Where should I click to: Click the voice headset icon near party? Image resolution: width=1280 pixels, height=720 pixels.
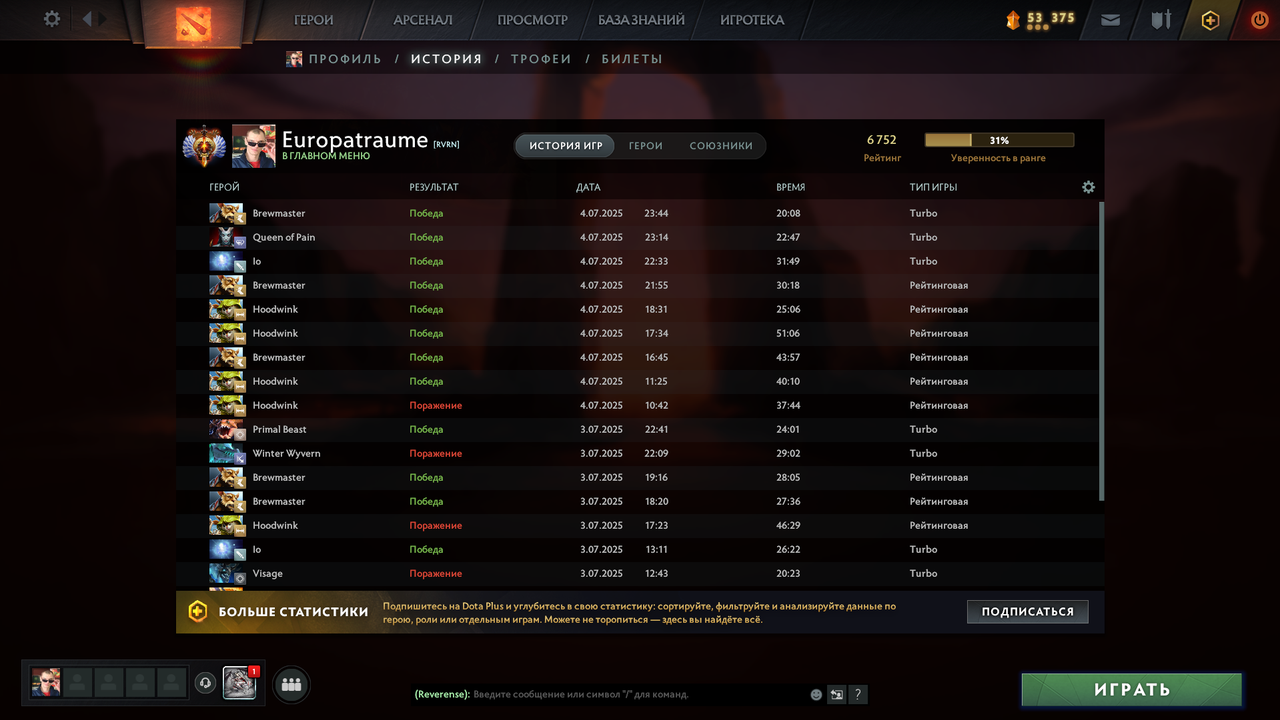[x=205, y=683]
